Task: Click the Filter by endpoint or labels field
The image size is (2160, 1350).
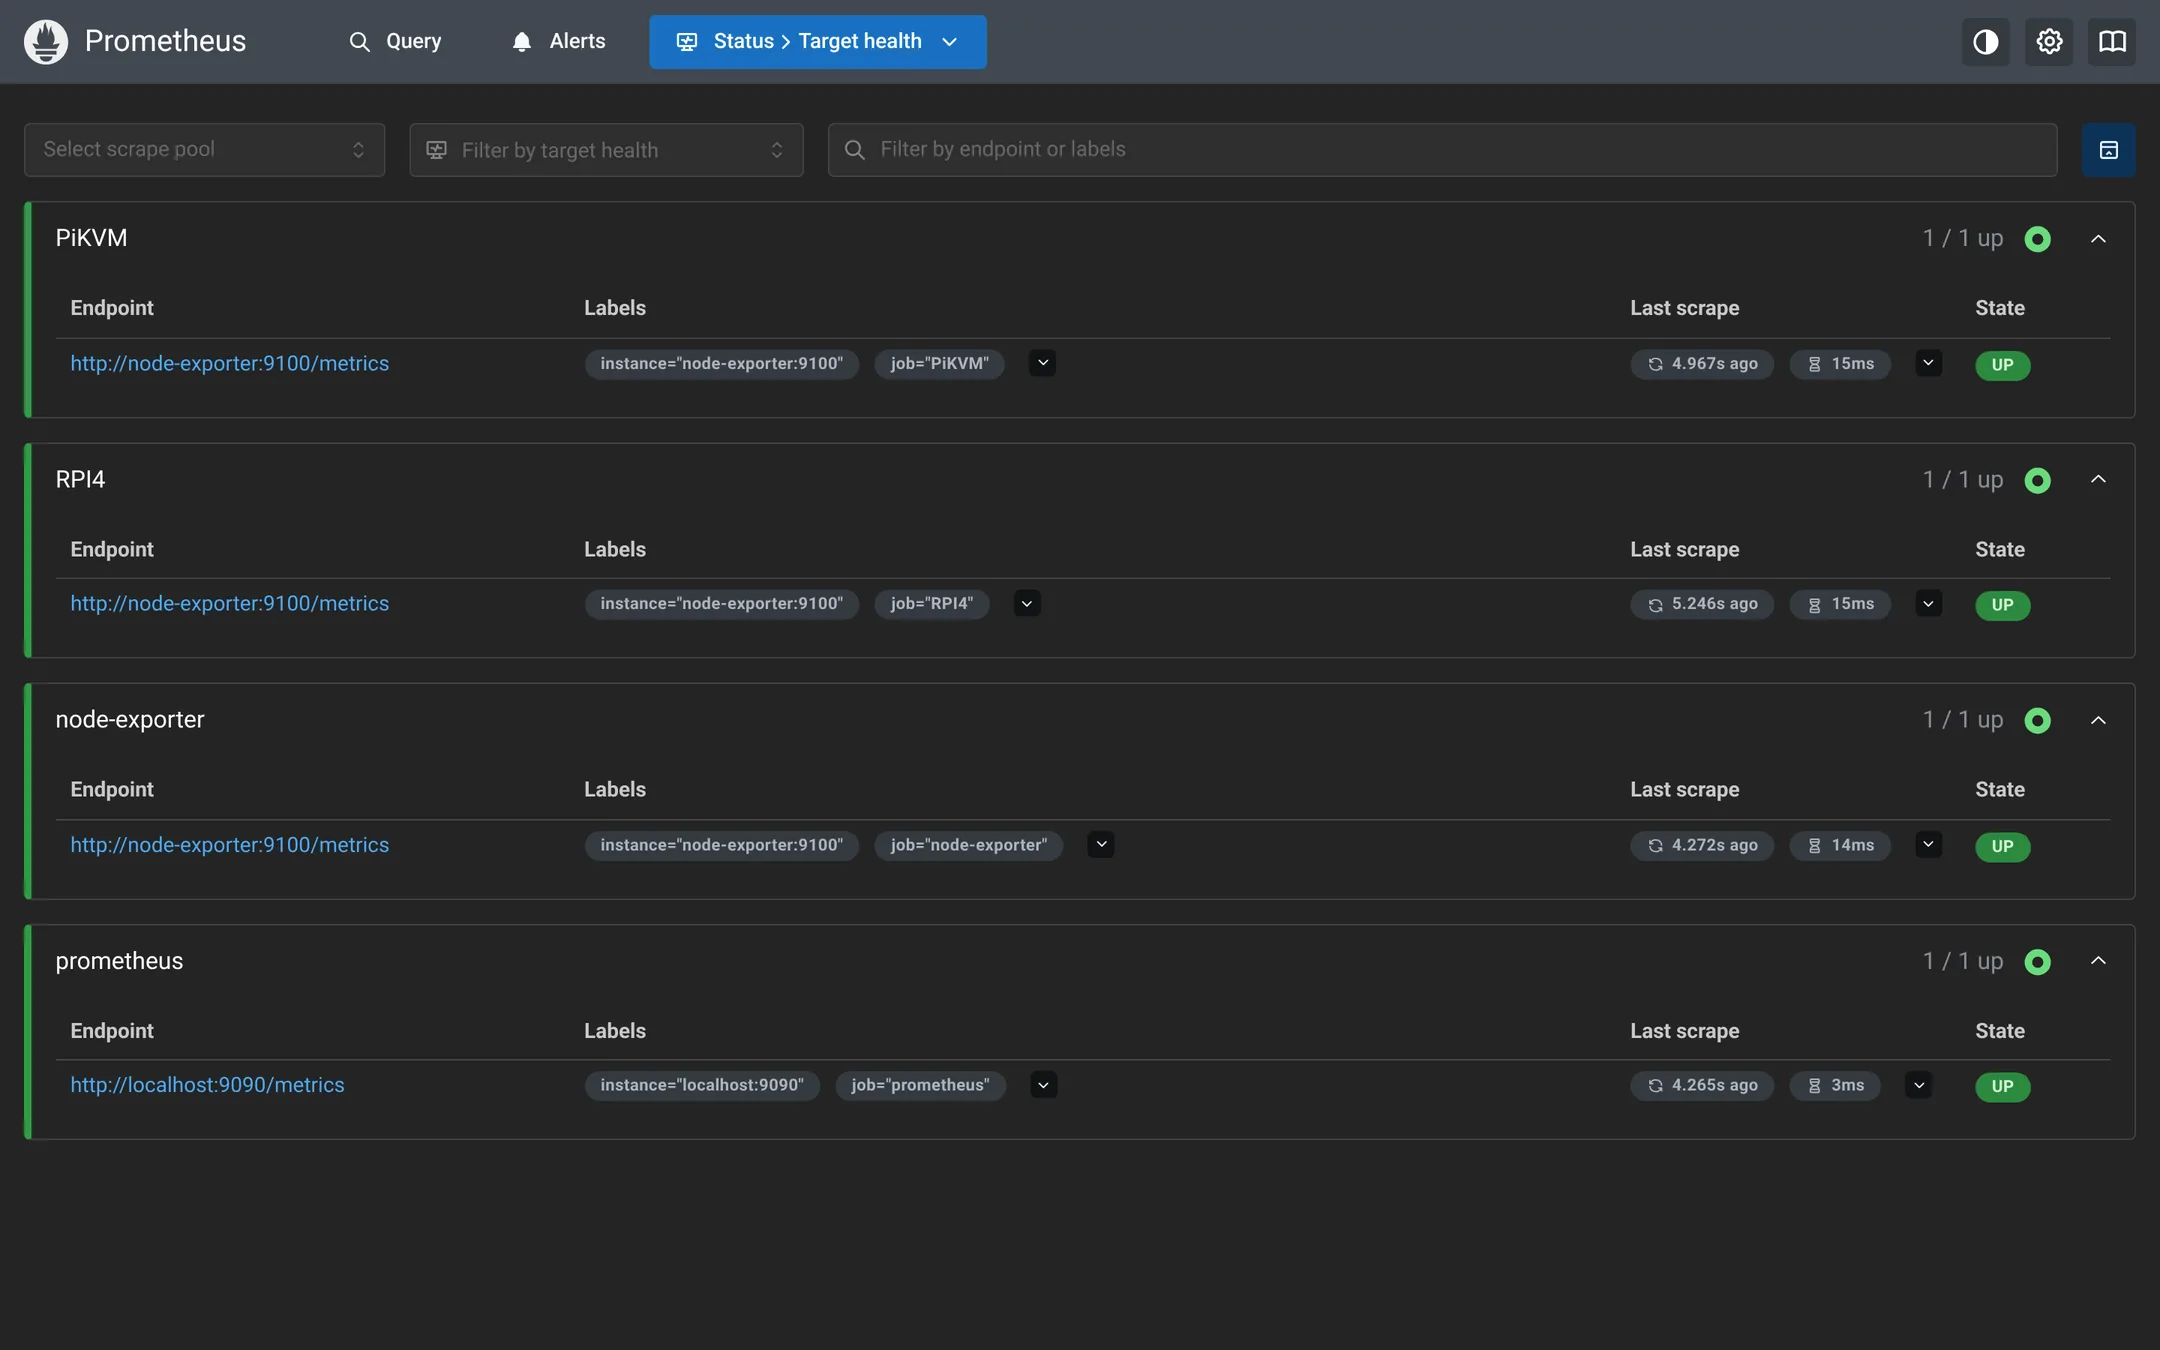Action: 1442,150
